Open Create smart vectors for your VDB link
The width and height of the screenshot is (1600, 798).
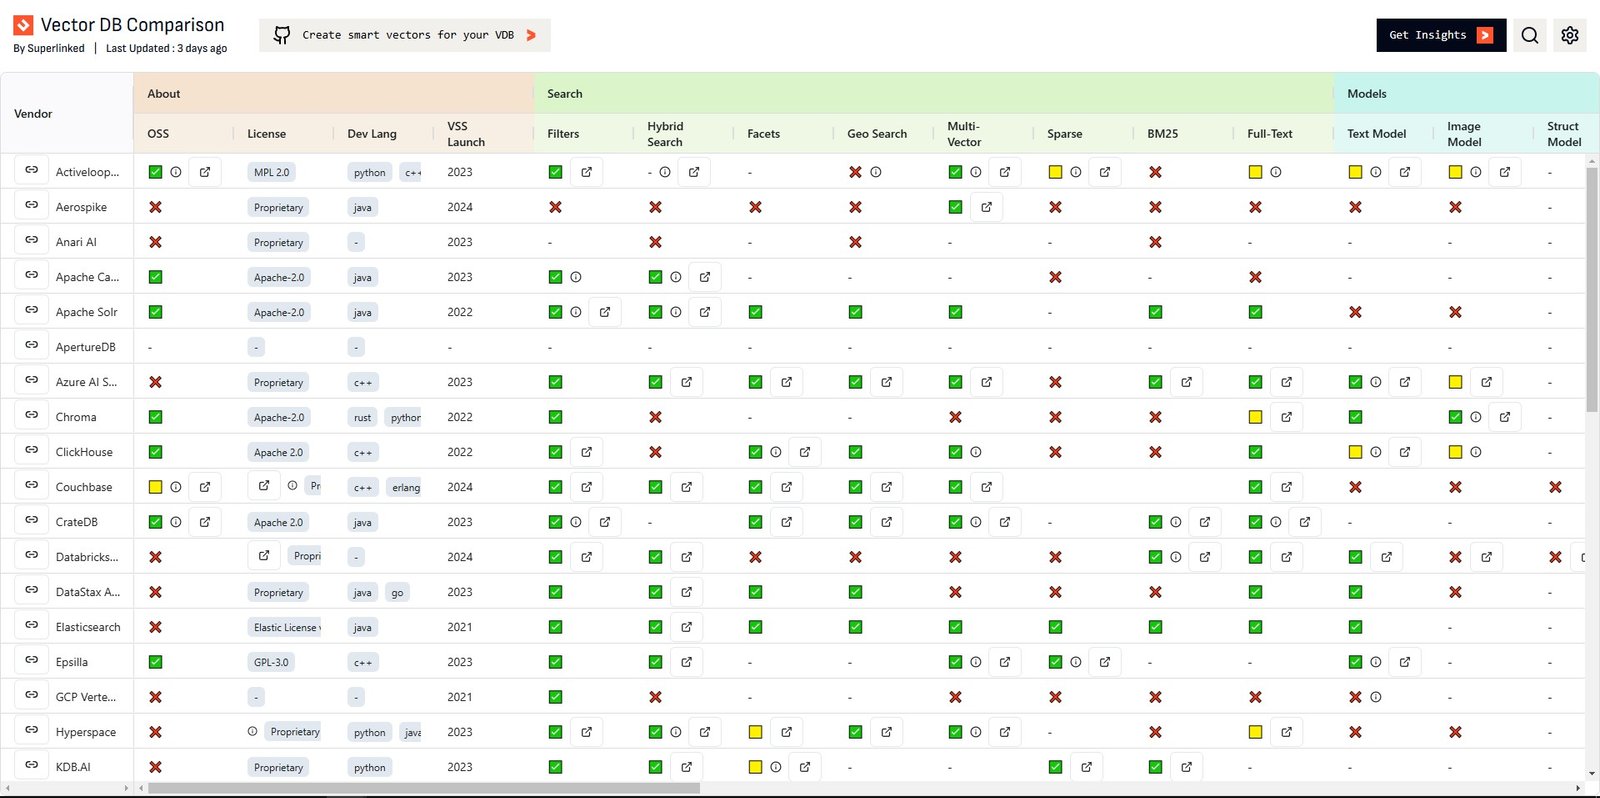click(x=405, y=35)
